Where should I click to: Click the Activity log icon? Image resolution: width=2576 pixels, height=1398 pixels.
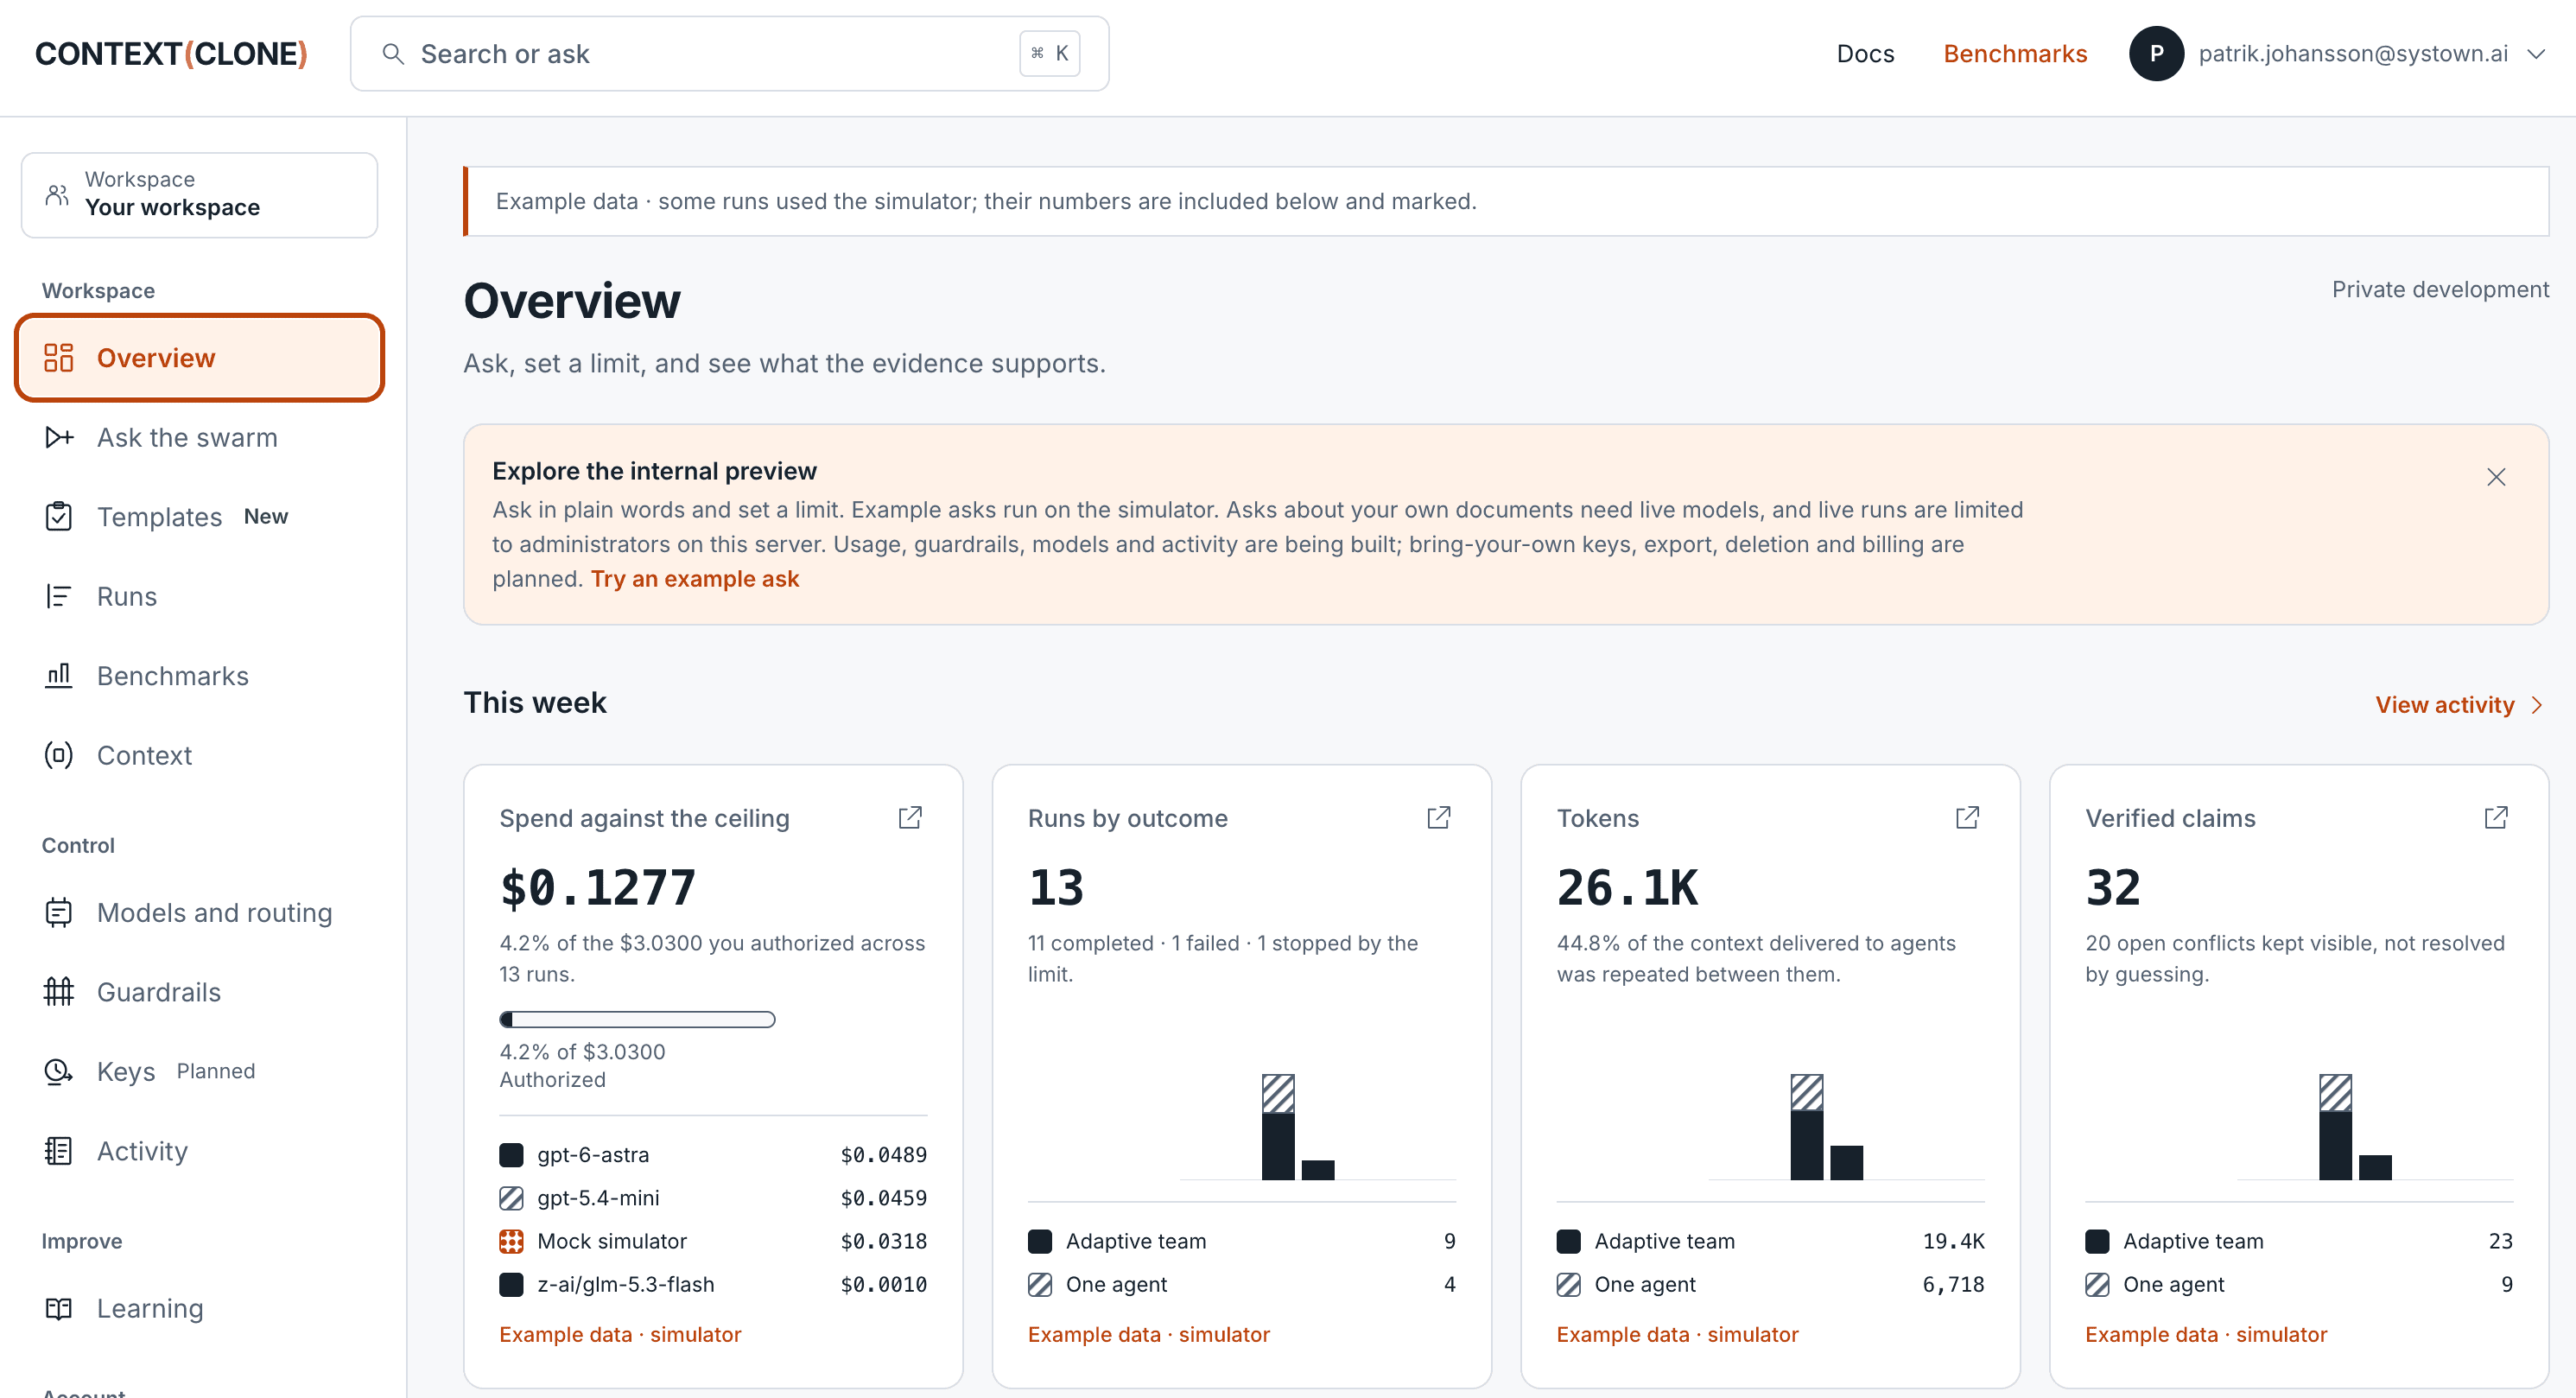59,1151
